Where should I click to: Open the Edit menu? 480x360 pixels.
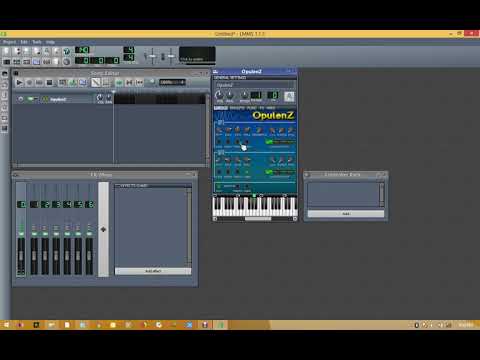[24, 42]
